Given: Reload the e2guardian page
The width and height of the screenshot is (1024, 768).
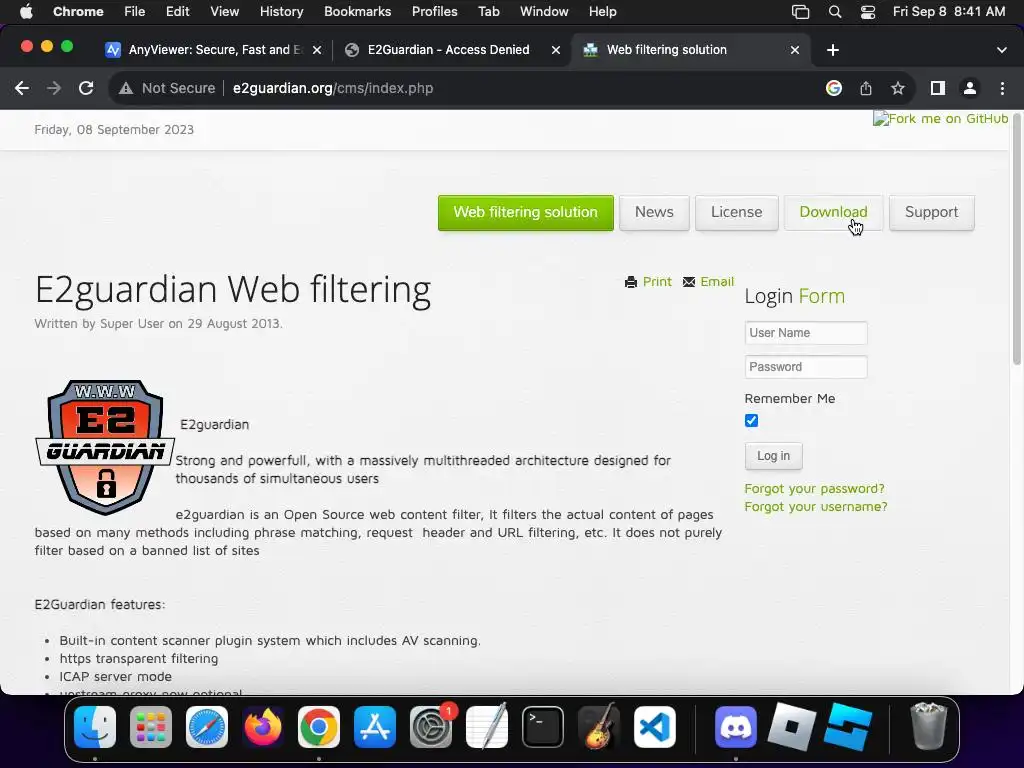Looking at the screenshot, I should click(x=86, y=88).
